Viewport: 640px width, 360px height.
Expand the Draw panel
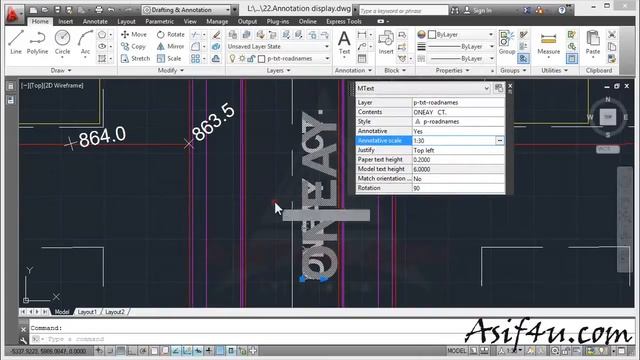(x=61, y=71)
